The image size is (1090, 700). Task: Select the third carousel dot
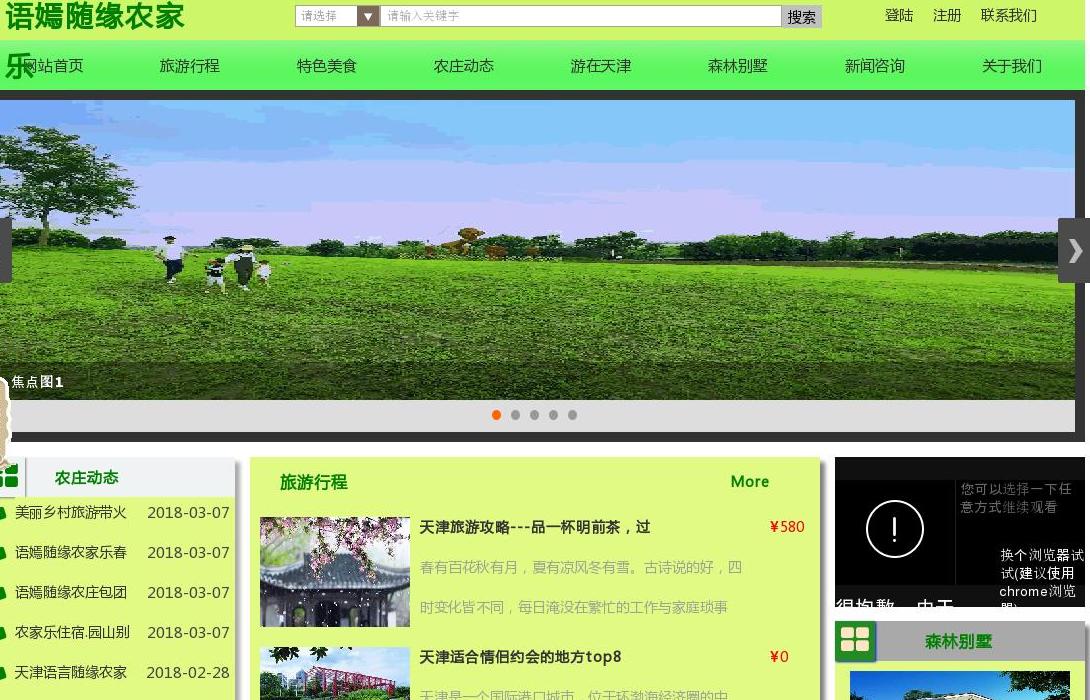tap(534, 415)
